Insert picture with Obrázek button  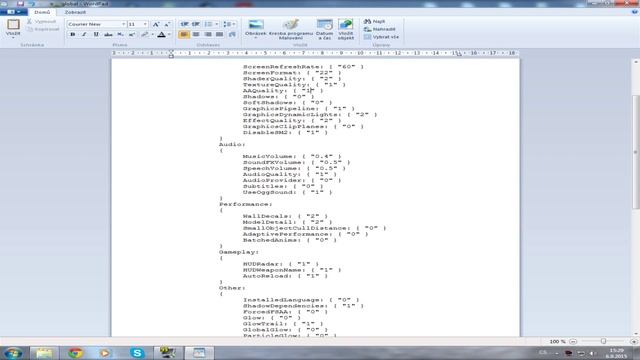(x=256, y=29)
